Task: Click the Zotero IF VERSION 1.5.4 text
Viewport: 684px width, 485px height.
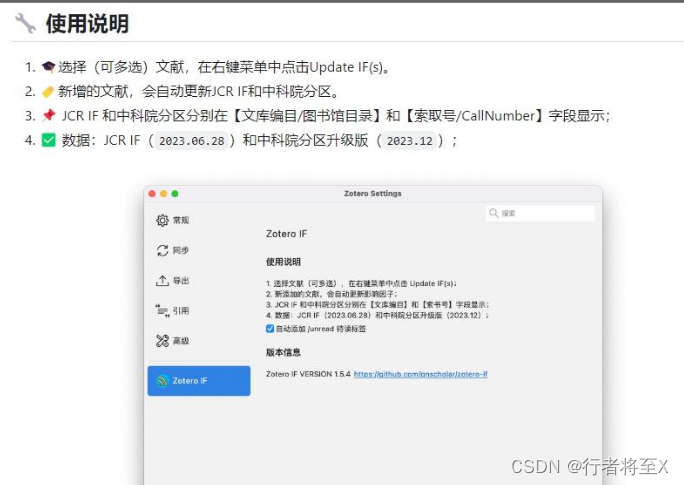Action: pyautogui.click(x=308, y=374)
